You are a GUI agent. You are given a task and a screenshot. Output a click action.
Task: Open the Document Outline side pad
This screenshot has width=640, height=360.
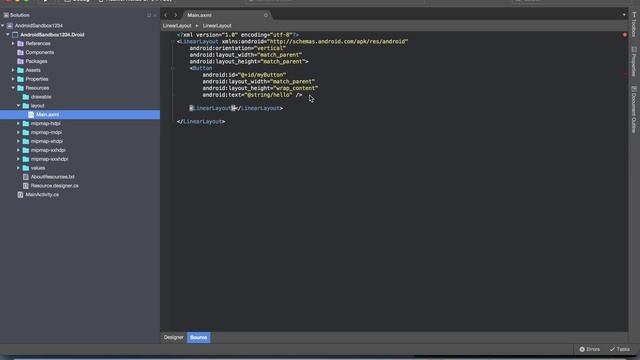634,109
